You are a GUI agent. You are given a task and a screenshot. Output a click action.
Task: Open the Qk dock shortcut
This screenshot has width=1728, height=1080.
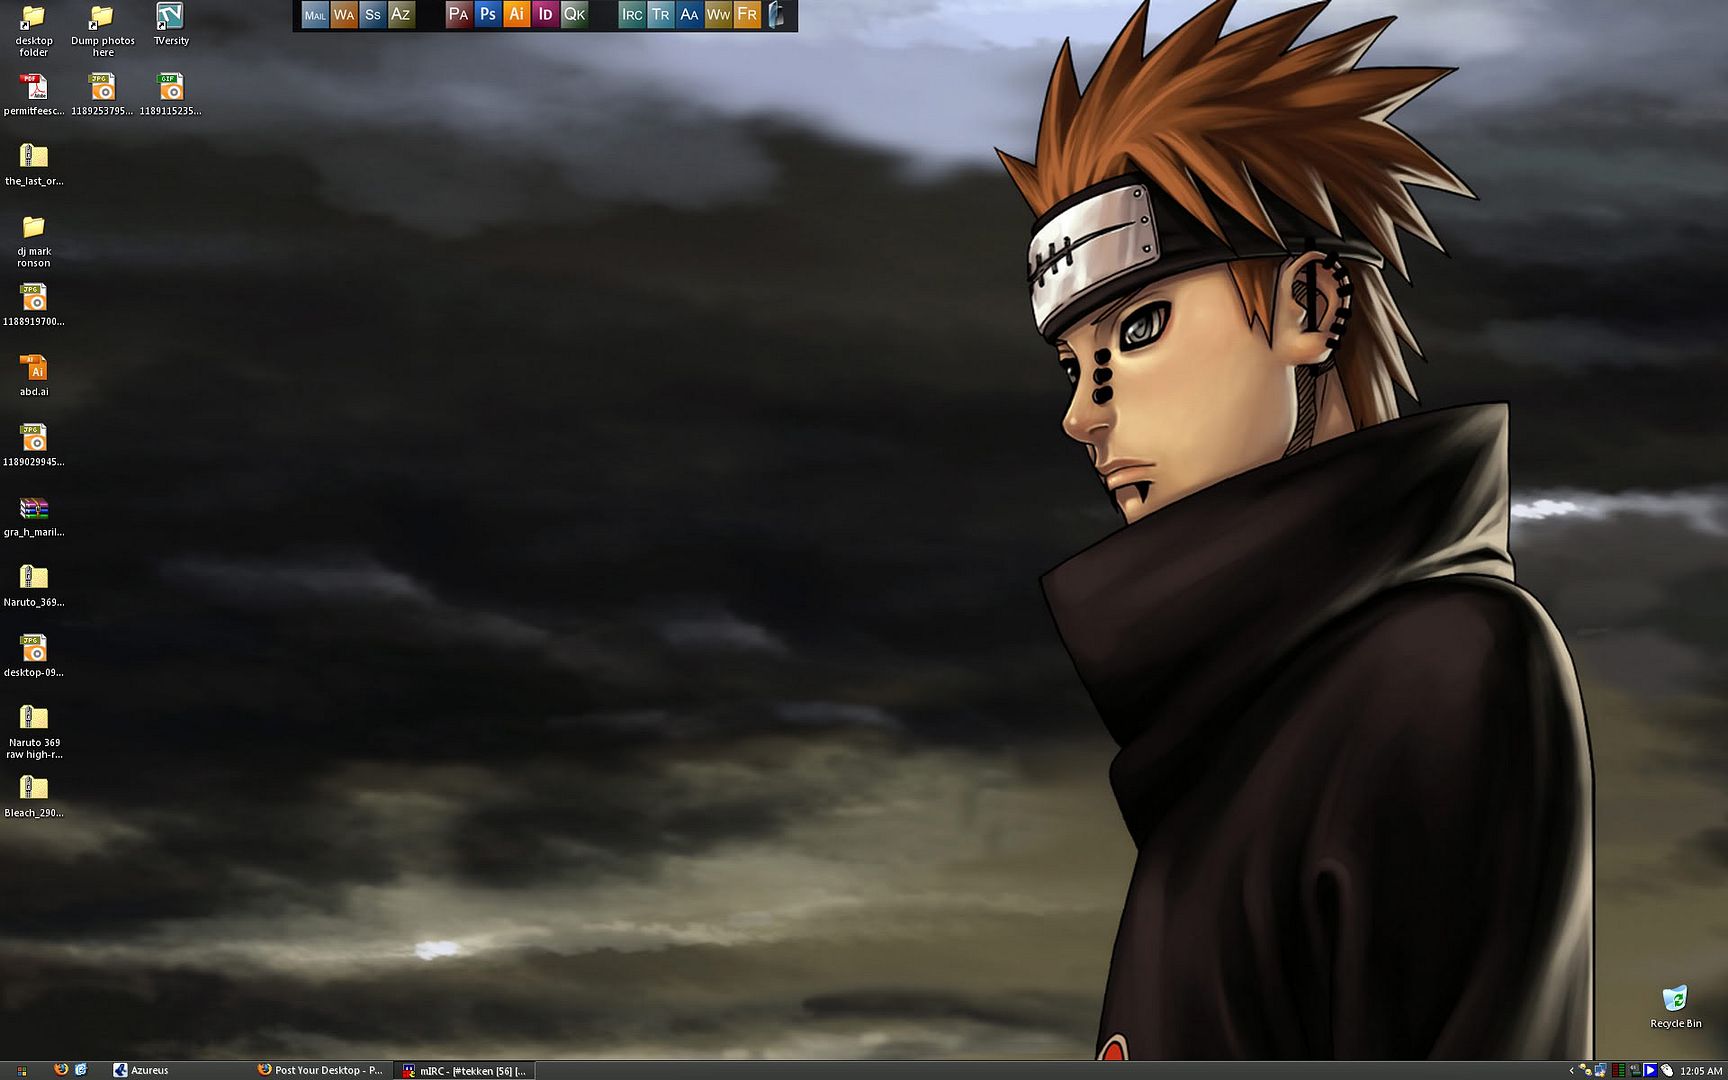tap(574, 15)
